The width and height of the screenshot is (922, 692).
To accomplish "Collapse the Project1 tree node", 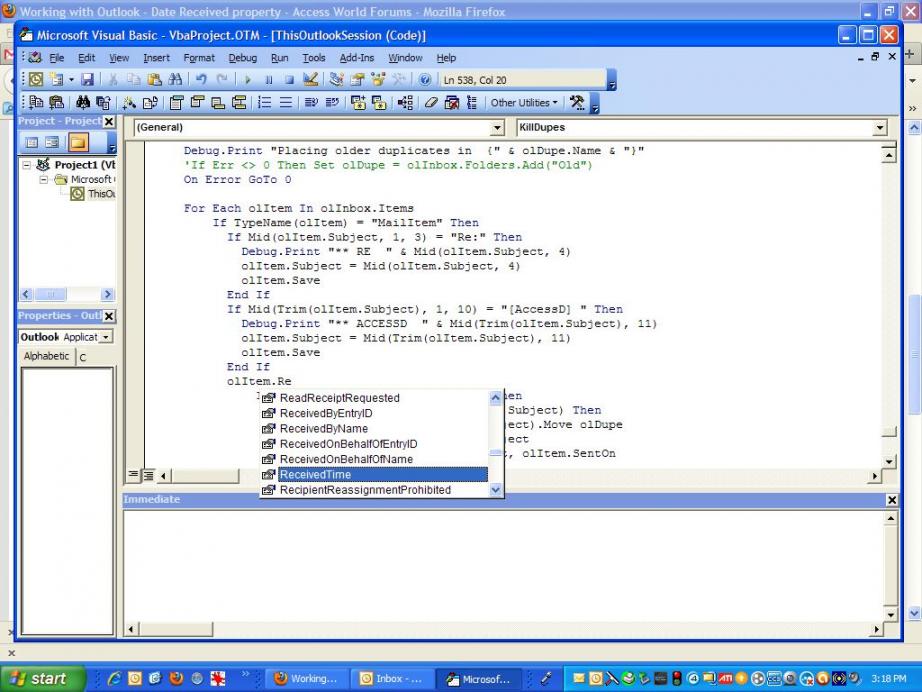I will coord(27,165).
